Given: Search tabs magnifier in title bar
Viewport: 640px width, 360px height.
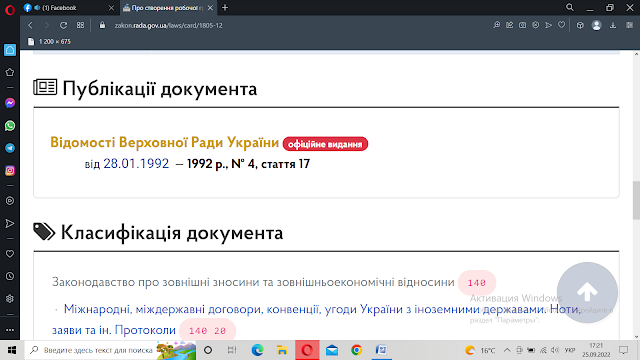Looking at the screenshot, I should coord(570,7).
